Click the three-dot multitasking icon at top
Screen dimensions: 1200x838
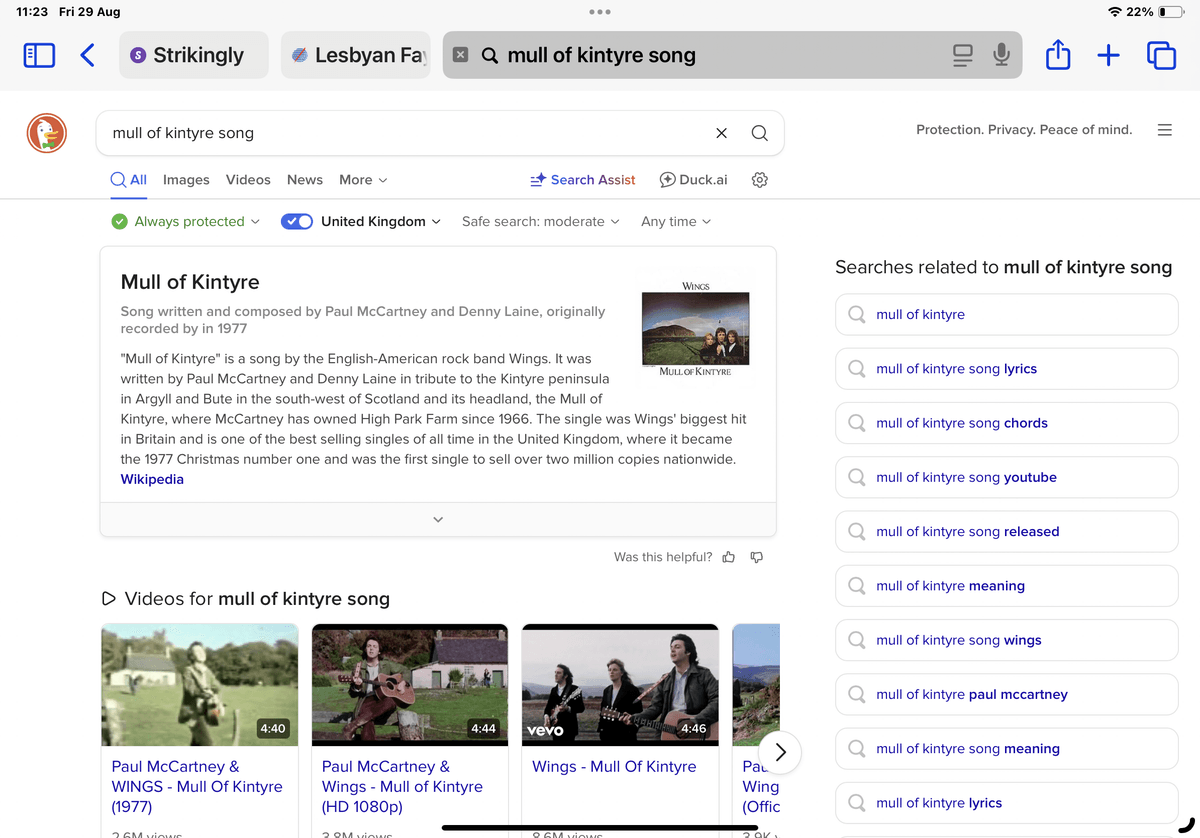(600, 12)
